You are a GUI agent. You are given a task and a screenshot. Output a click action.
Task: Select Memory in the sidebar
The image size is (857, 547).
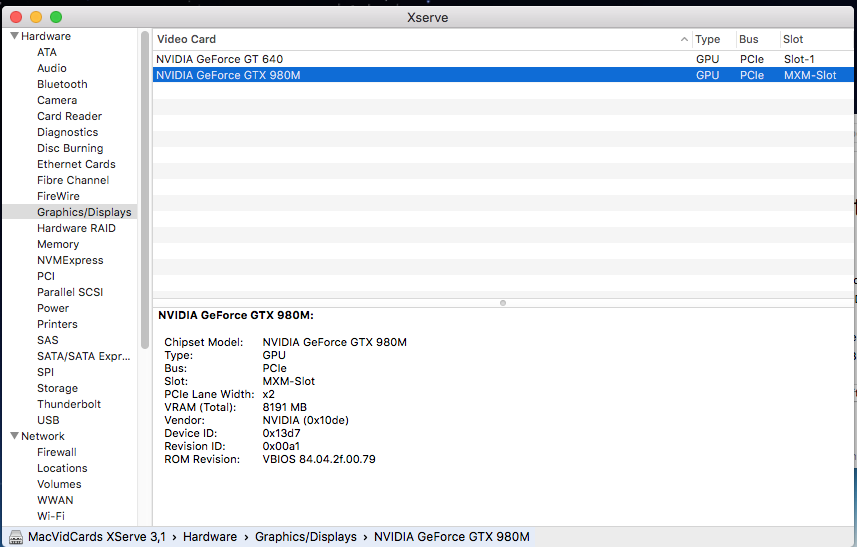pyautogui.click(x=58, y=244)
